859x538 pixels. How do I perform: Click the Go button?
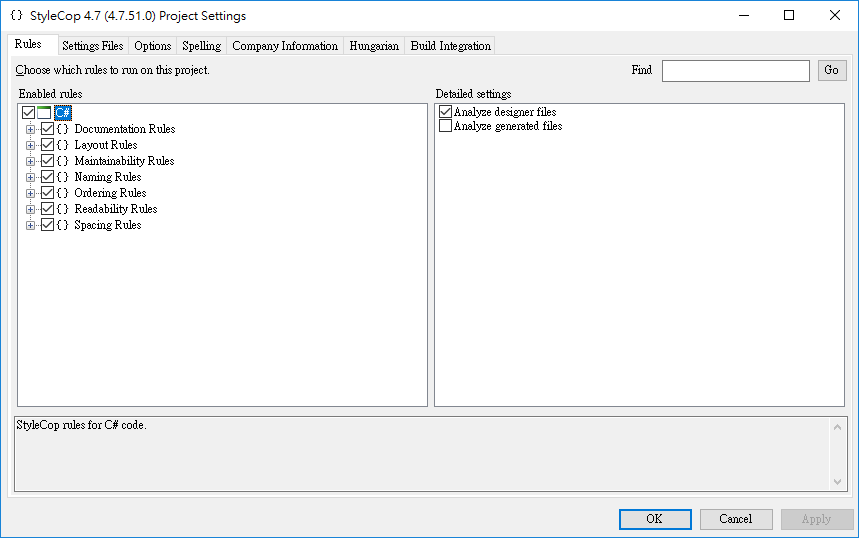[832, 70]
